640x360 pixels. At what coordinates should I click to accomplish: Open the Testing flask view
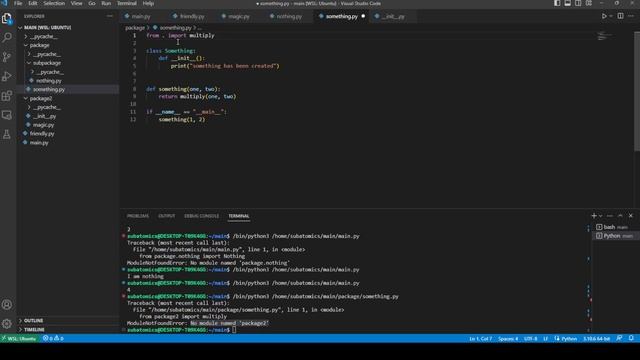[x=7, y=134]
